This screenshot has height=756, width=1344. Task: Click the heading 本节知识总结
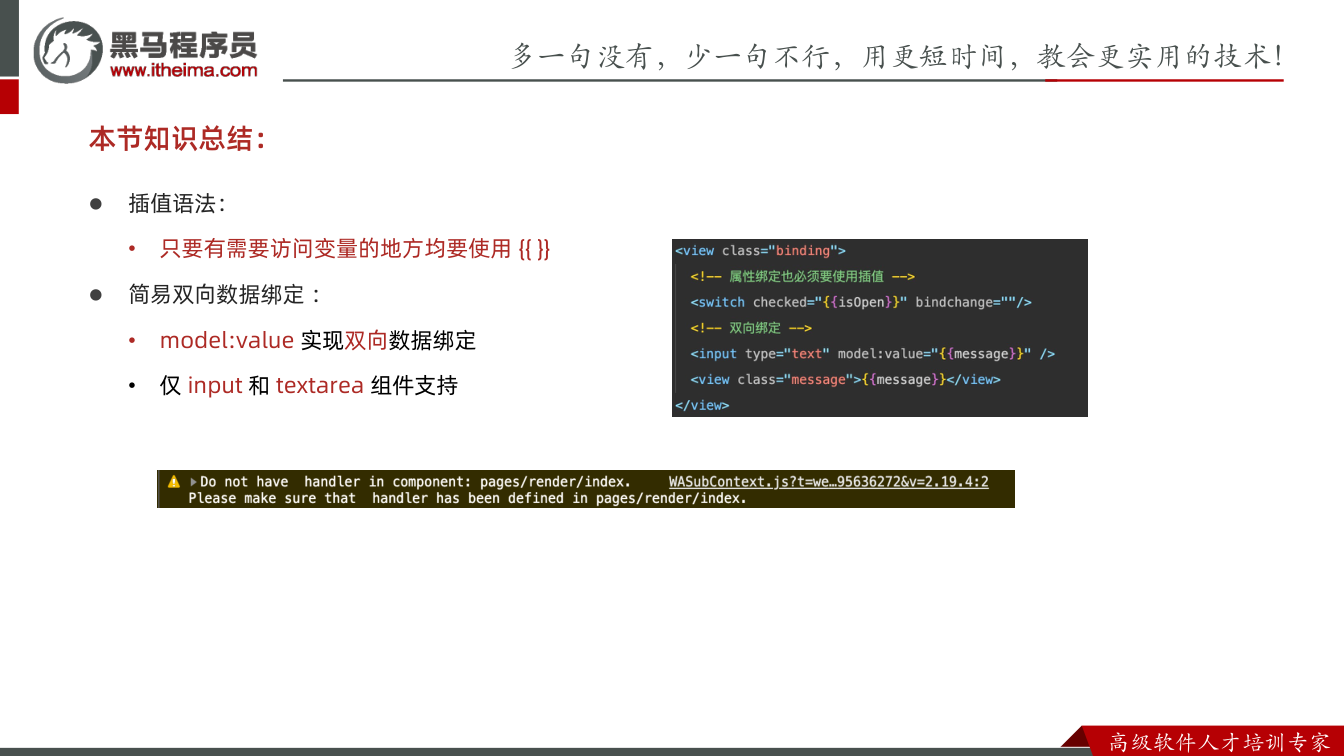coord(177,139)
